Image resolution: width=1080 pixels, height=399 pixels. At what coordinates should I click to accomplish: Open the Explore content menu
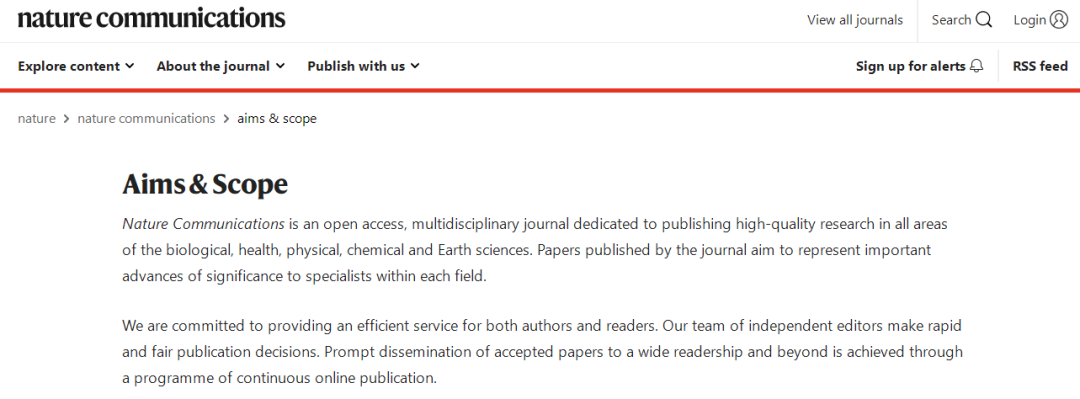click(x=76, y=66)
